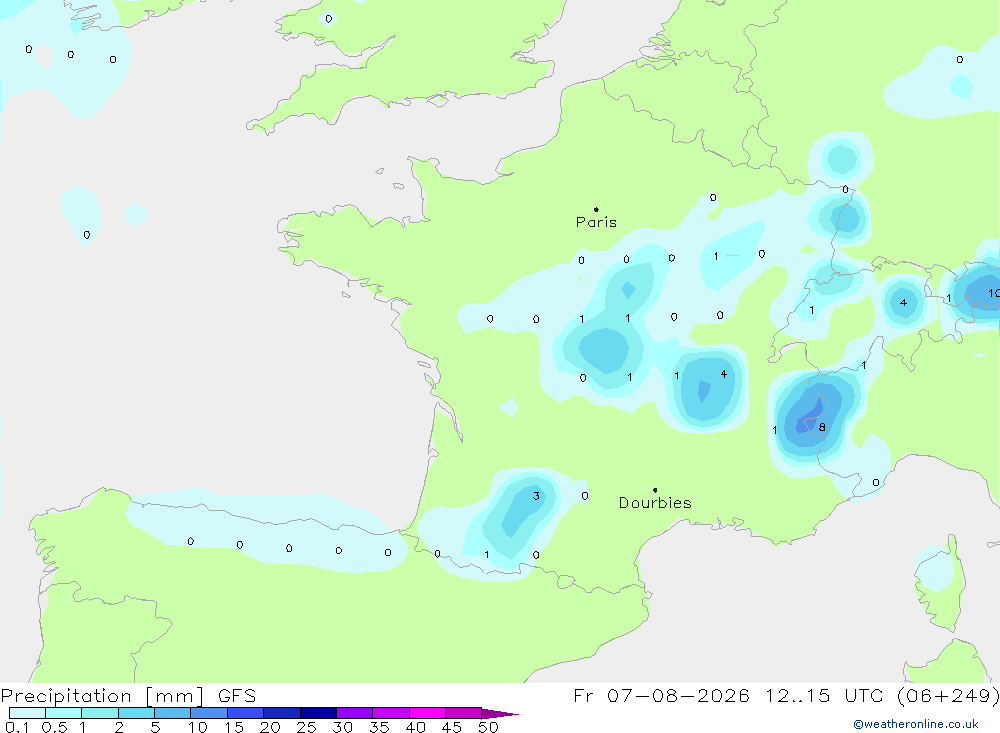This screenshot has width=1000, height=733.
Task: Click the legend label '50'
Action: tap(488, 727)
